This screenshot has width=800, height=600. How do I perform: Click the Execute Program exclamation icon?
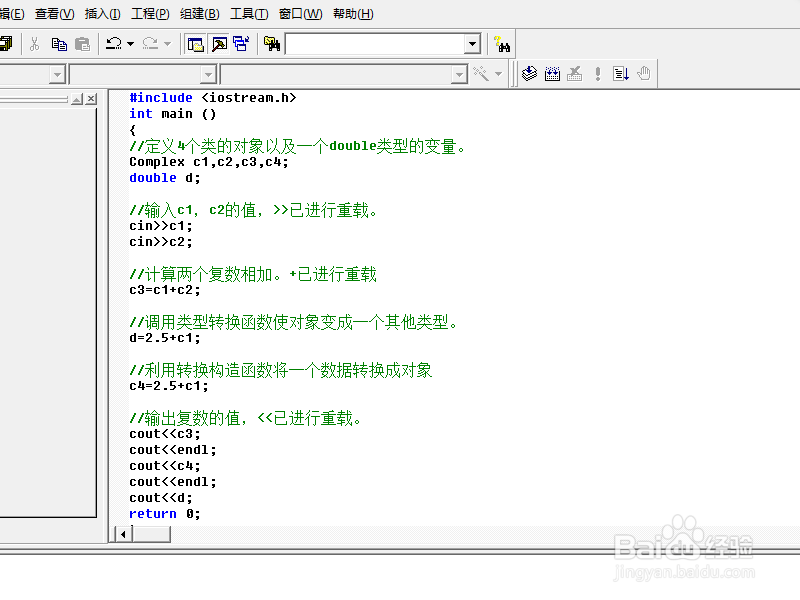pyautogui.click(x=598, y=74)
